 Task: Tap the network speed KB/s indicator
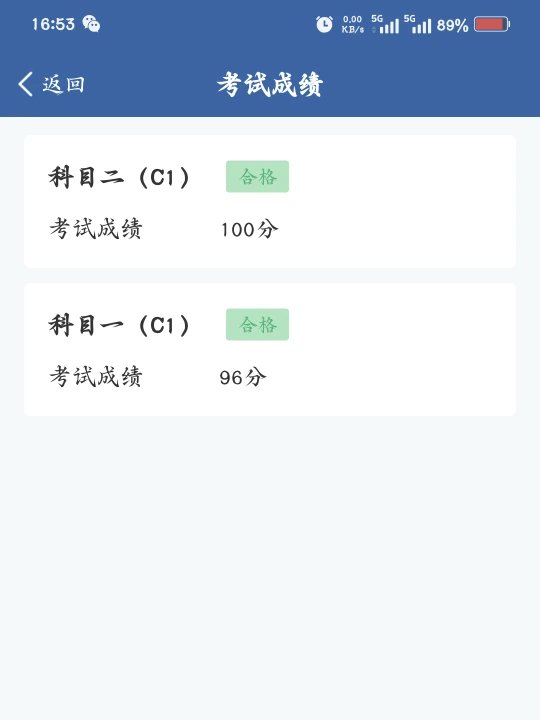(x=353, y=24)
